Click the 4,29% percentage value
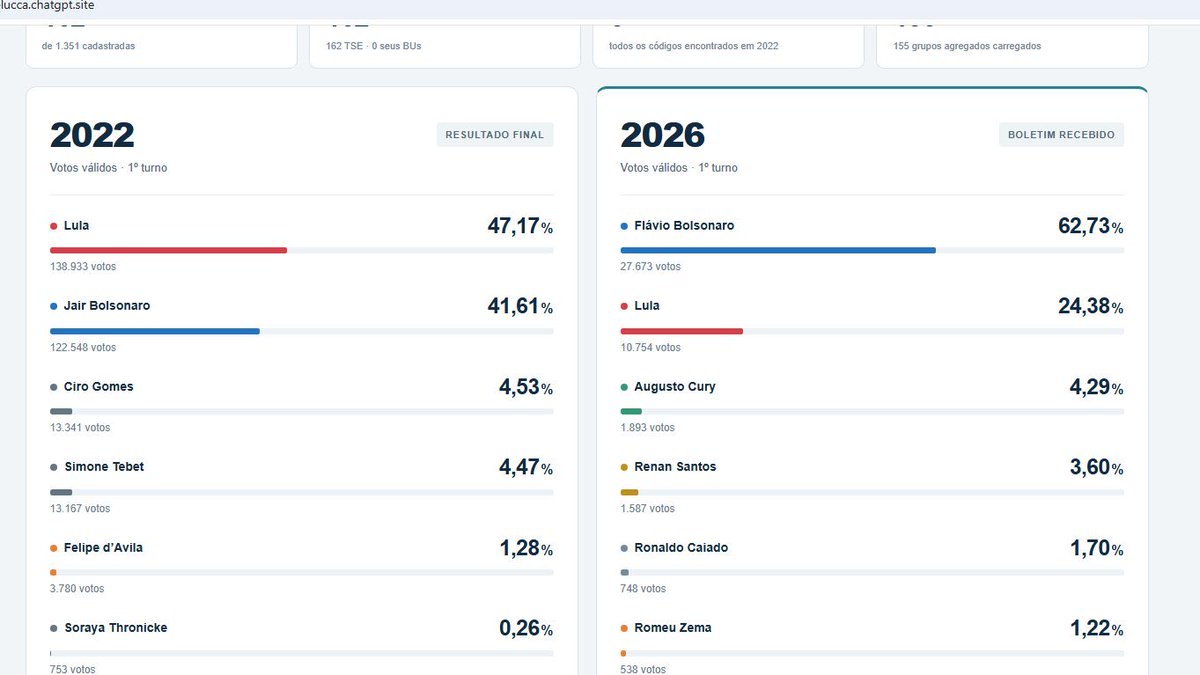The image size is (1200, 675). 1097,387
